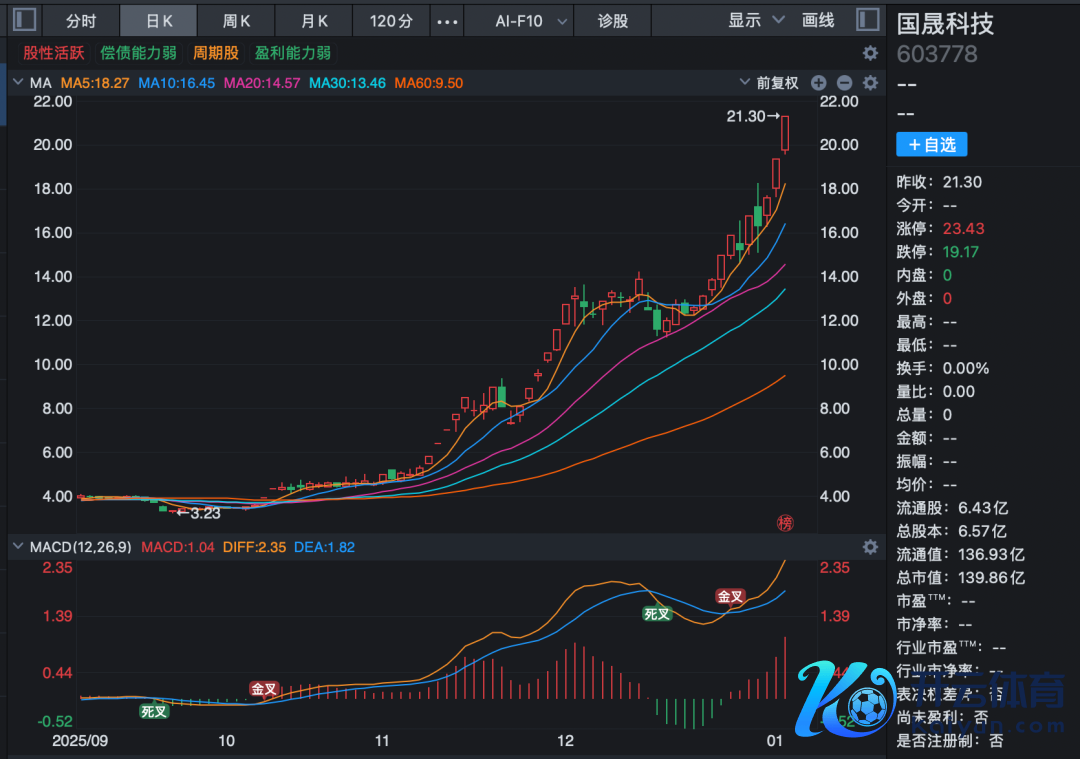The width and height of the screenshot is (1080, 759).
Task: Click the 股性活跃 tag label
Action: click(54, 53)
